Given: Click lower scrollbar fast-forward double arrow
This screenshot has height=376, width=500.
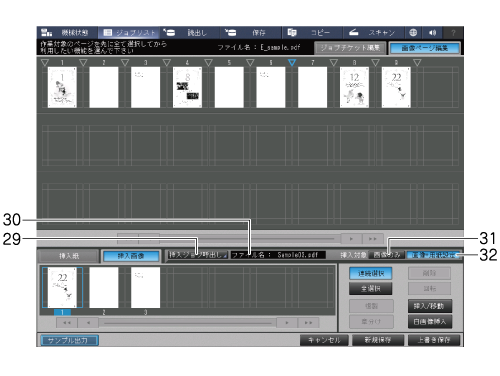Looking at the screenshot, I should (309, 323).
